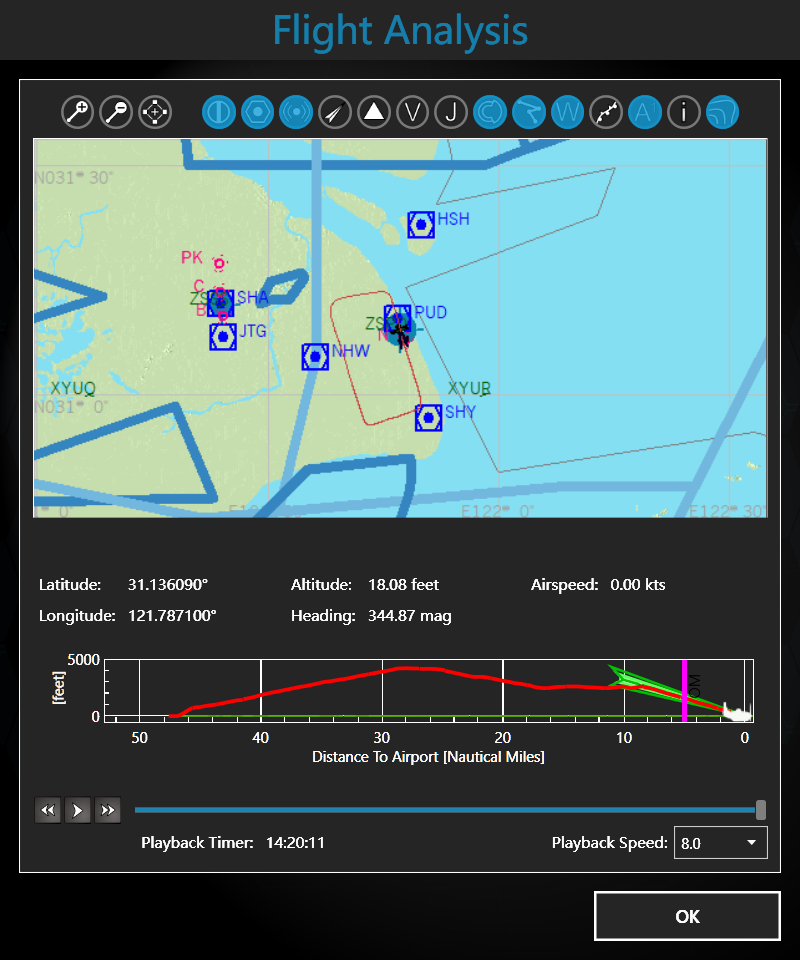Viewport: 800px width, 960px height.
Task: Click the playback progress slider handle
Action: pyautogui.click(x=761, y=809)
